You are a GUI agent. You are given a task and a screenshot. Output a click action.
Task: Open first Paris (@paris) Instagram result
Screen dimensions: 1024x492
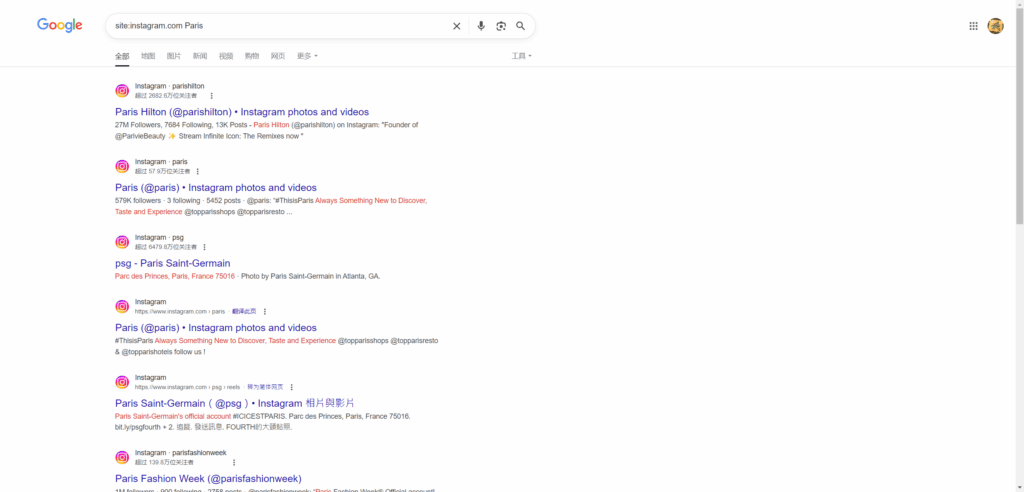tap(216, 188)
